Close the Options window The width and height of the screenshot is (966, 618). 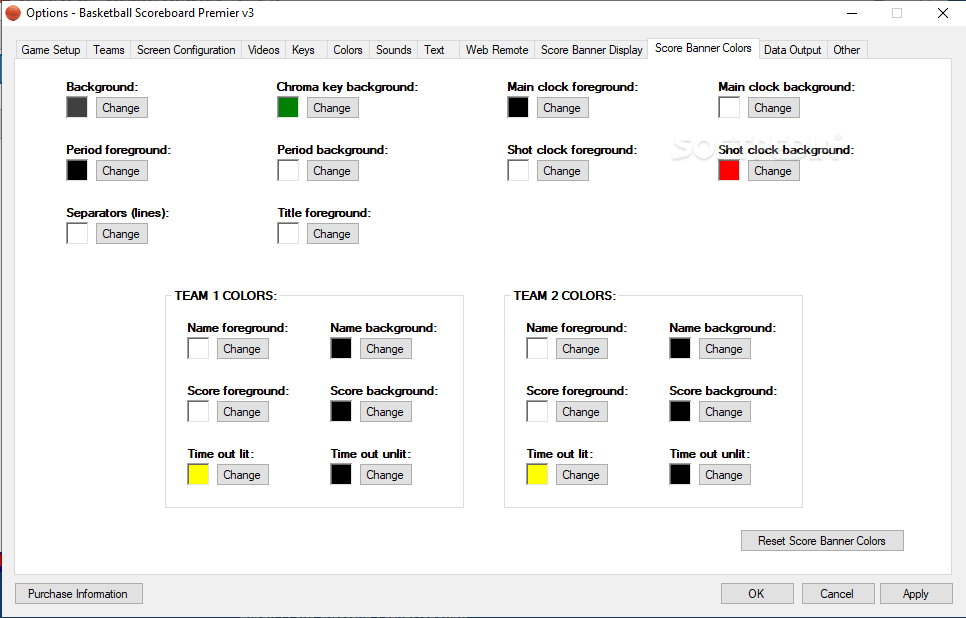pyautogui.click(x=943, y=13)
